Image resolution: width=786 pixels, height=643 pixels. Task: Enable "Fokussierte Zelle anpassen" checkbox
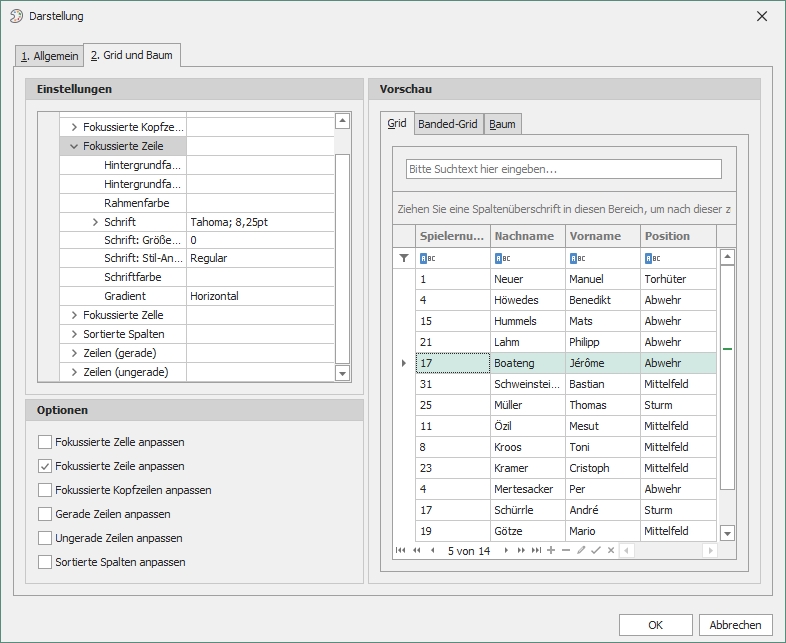(44, 442)
